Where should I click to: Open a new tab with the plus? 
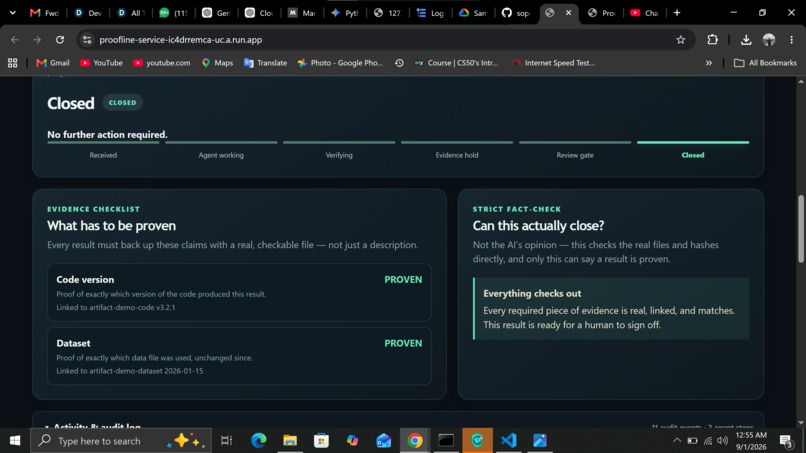pyautogui.click(x=677, y=13)
